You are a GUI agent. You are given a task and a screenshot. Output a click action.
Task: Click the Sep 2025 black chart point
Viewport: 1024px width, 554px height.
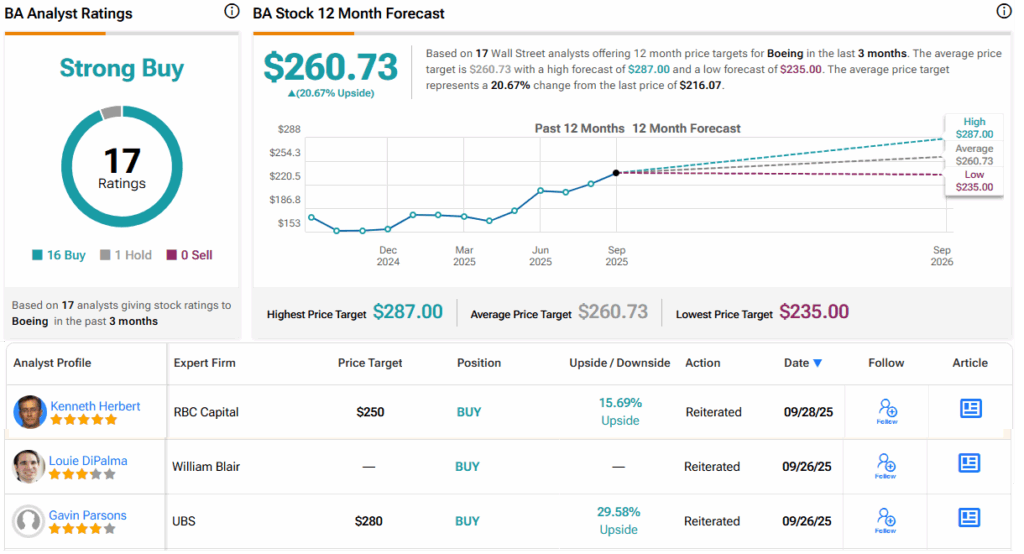click(x=616, y=173)
